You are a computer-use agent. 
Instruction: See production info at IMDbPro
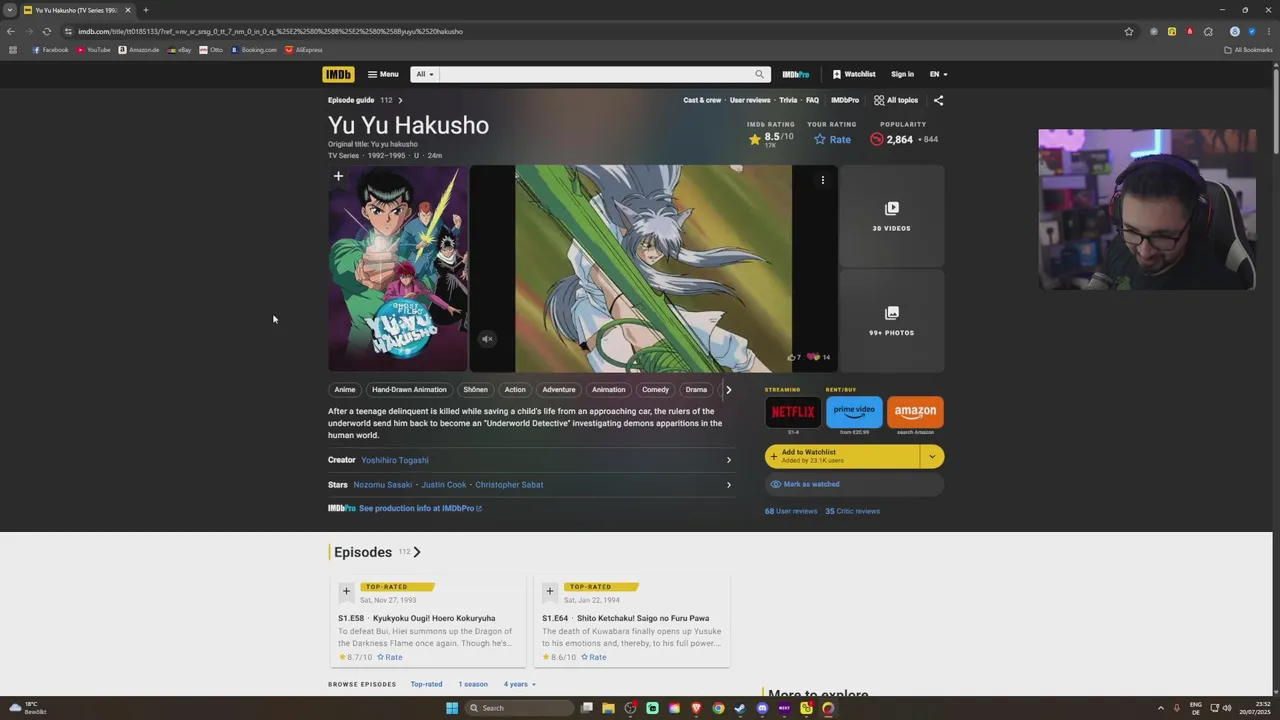420,508
